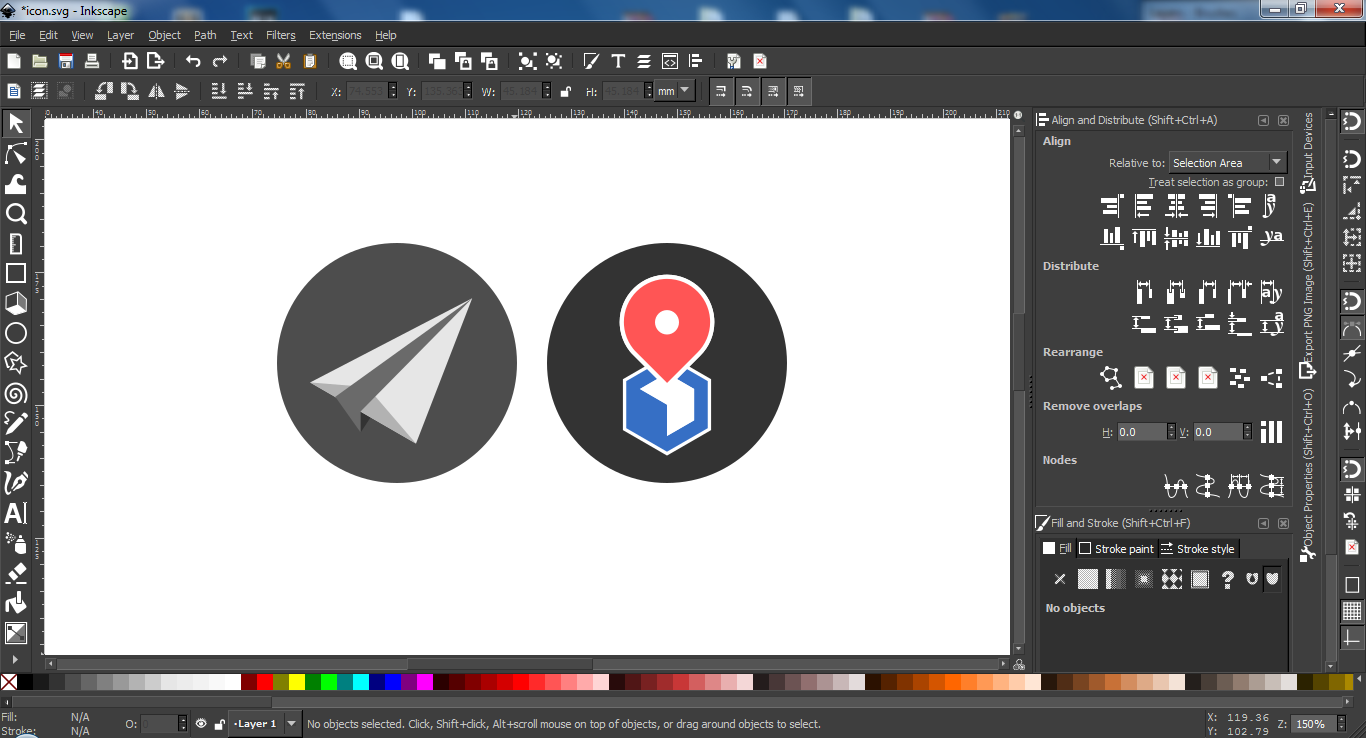Select the Node editing tool
1366x738 pixels.
[x=15, y=153]
